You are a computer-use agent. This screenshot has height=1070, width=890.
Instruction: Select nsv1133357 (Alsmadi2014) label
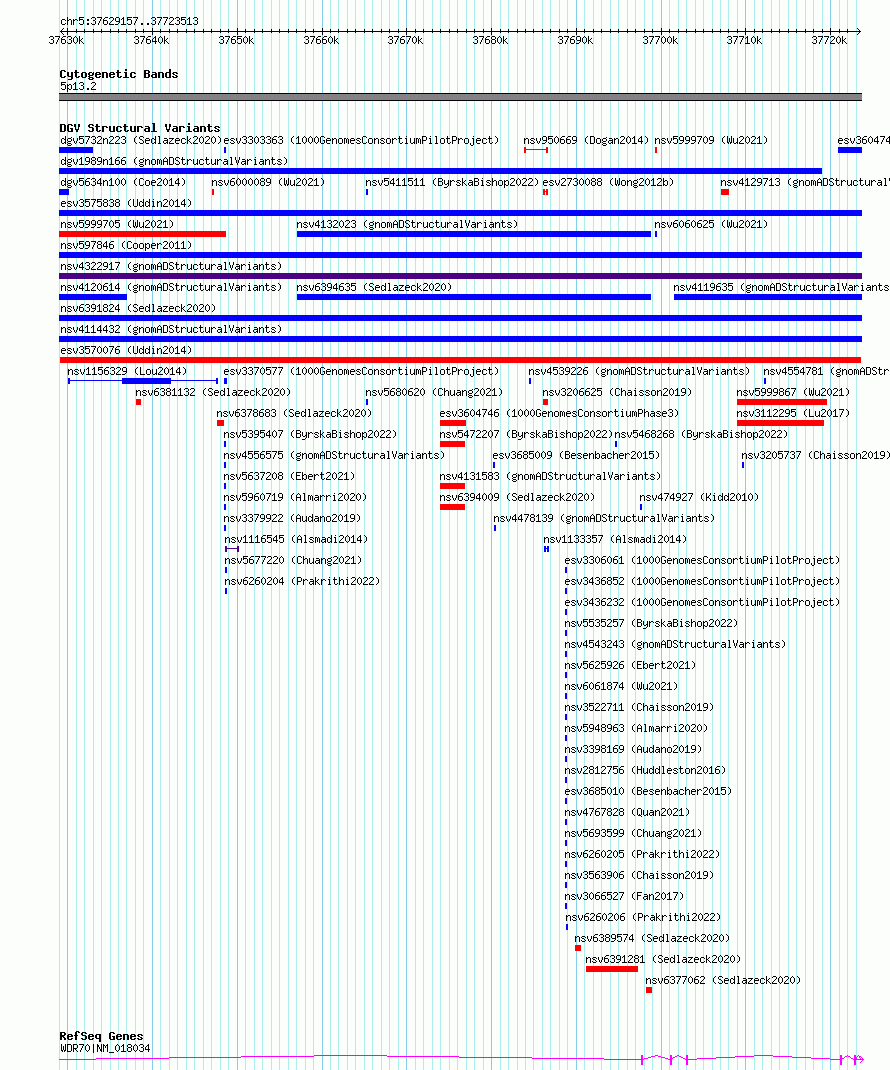(615, 540)
